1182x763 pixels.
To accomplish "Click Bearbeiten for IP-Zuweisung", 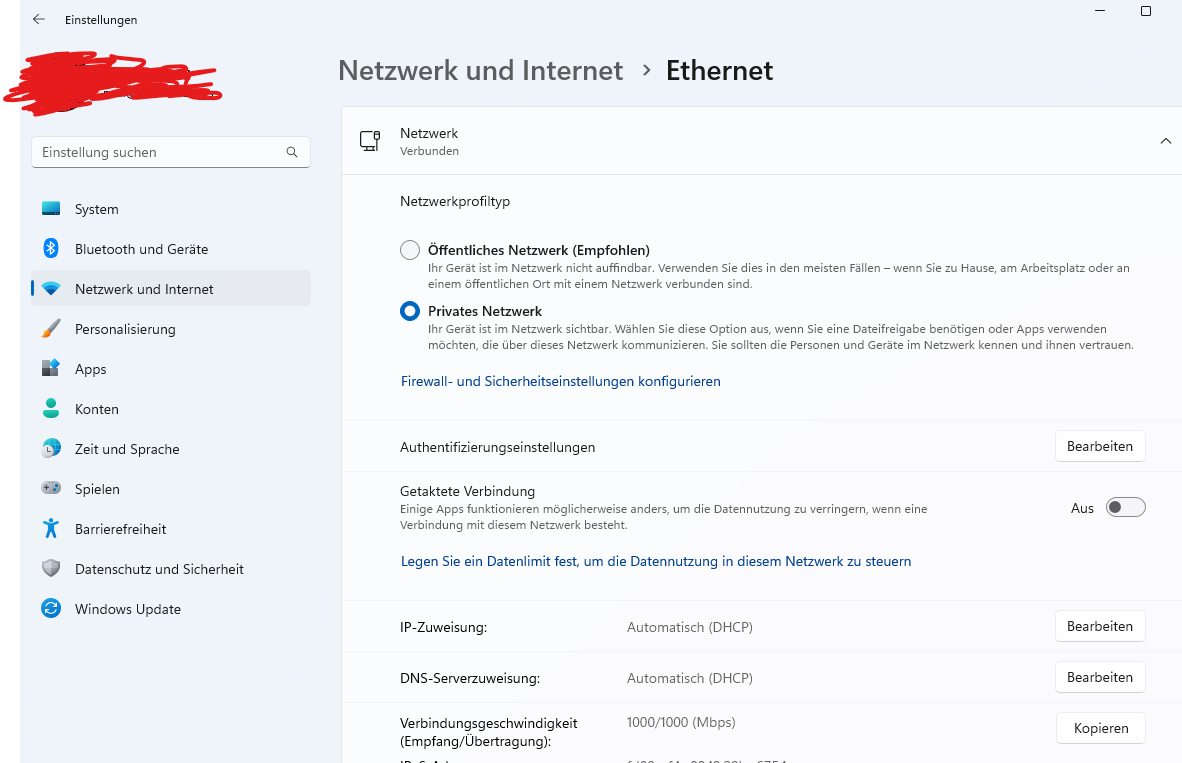I will (1100, 626).
